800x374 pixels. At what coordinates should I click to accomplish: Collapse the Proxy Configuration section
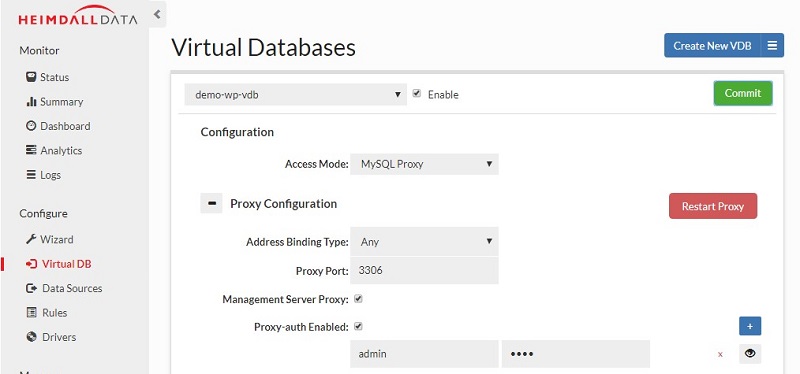211,204
